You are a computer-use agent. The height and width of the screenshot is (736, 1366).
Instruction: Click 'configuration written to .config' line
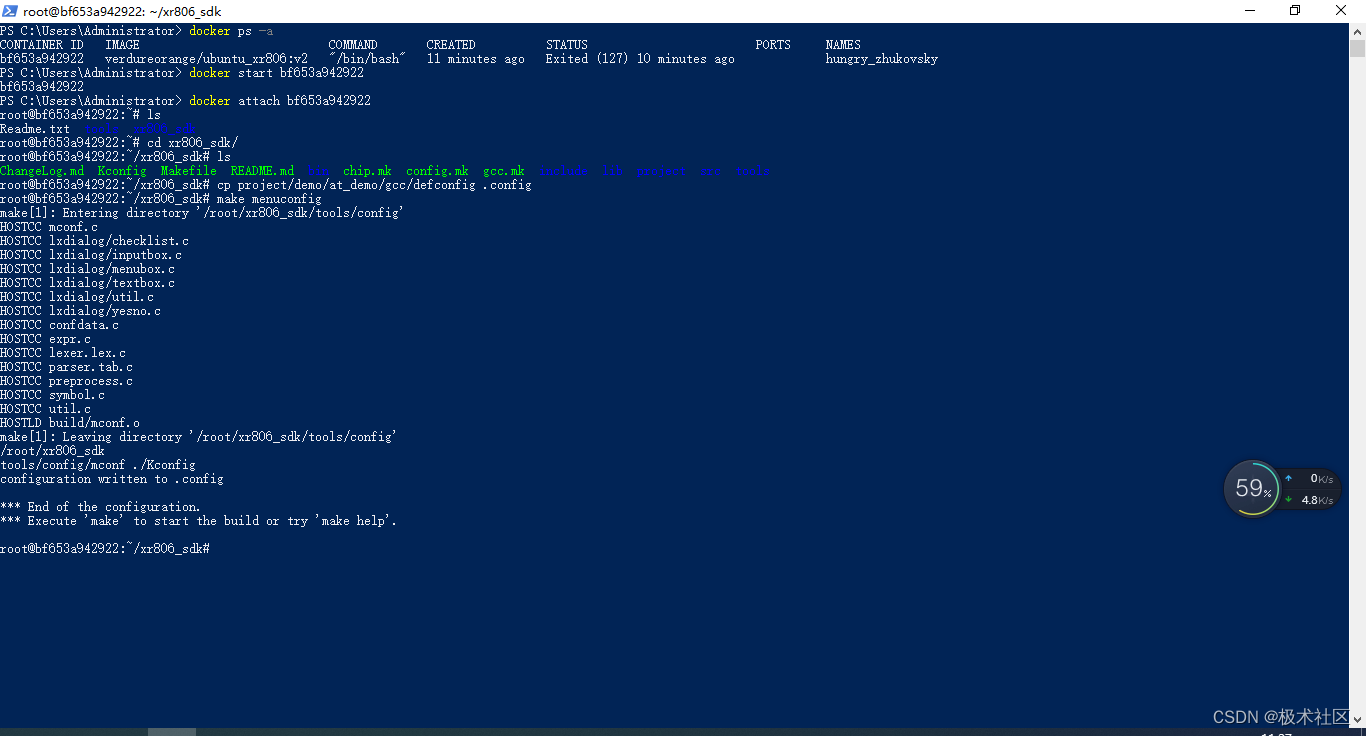pyautogui.click(x=112, y=479)
